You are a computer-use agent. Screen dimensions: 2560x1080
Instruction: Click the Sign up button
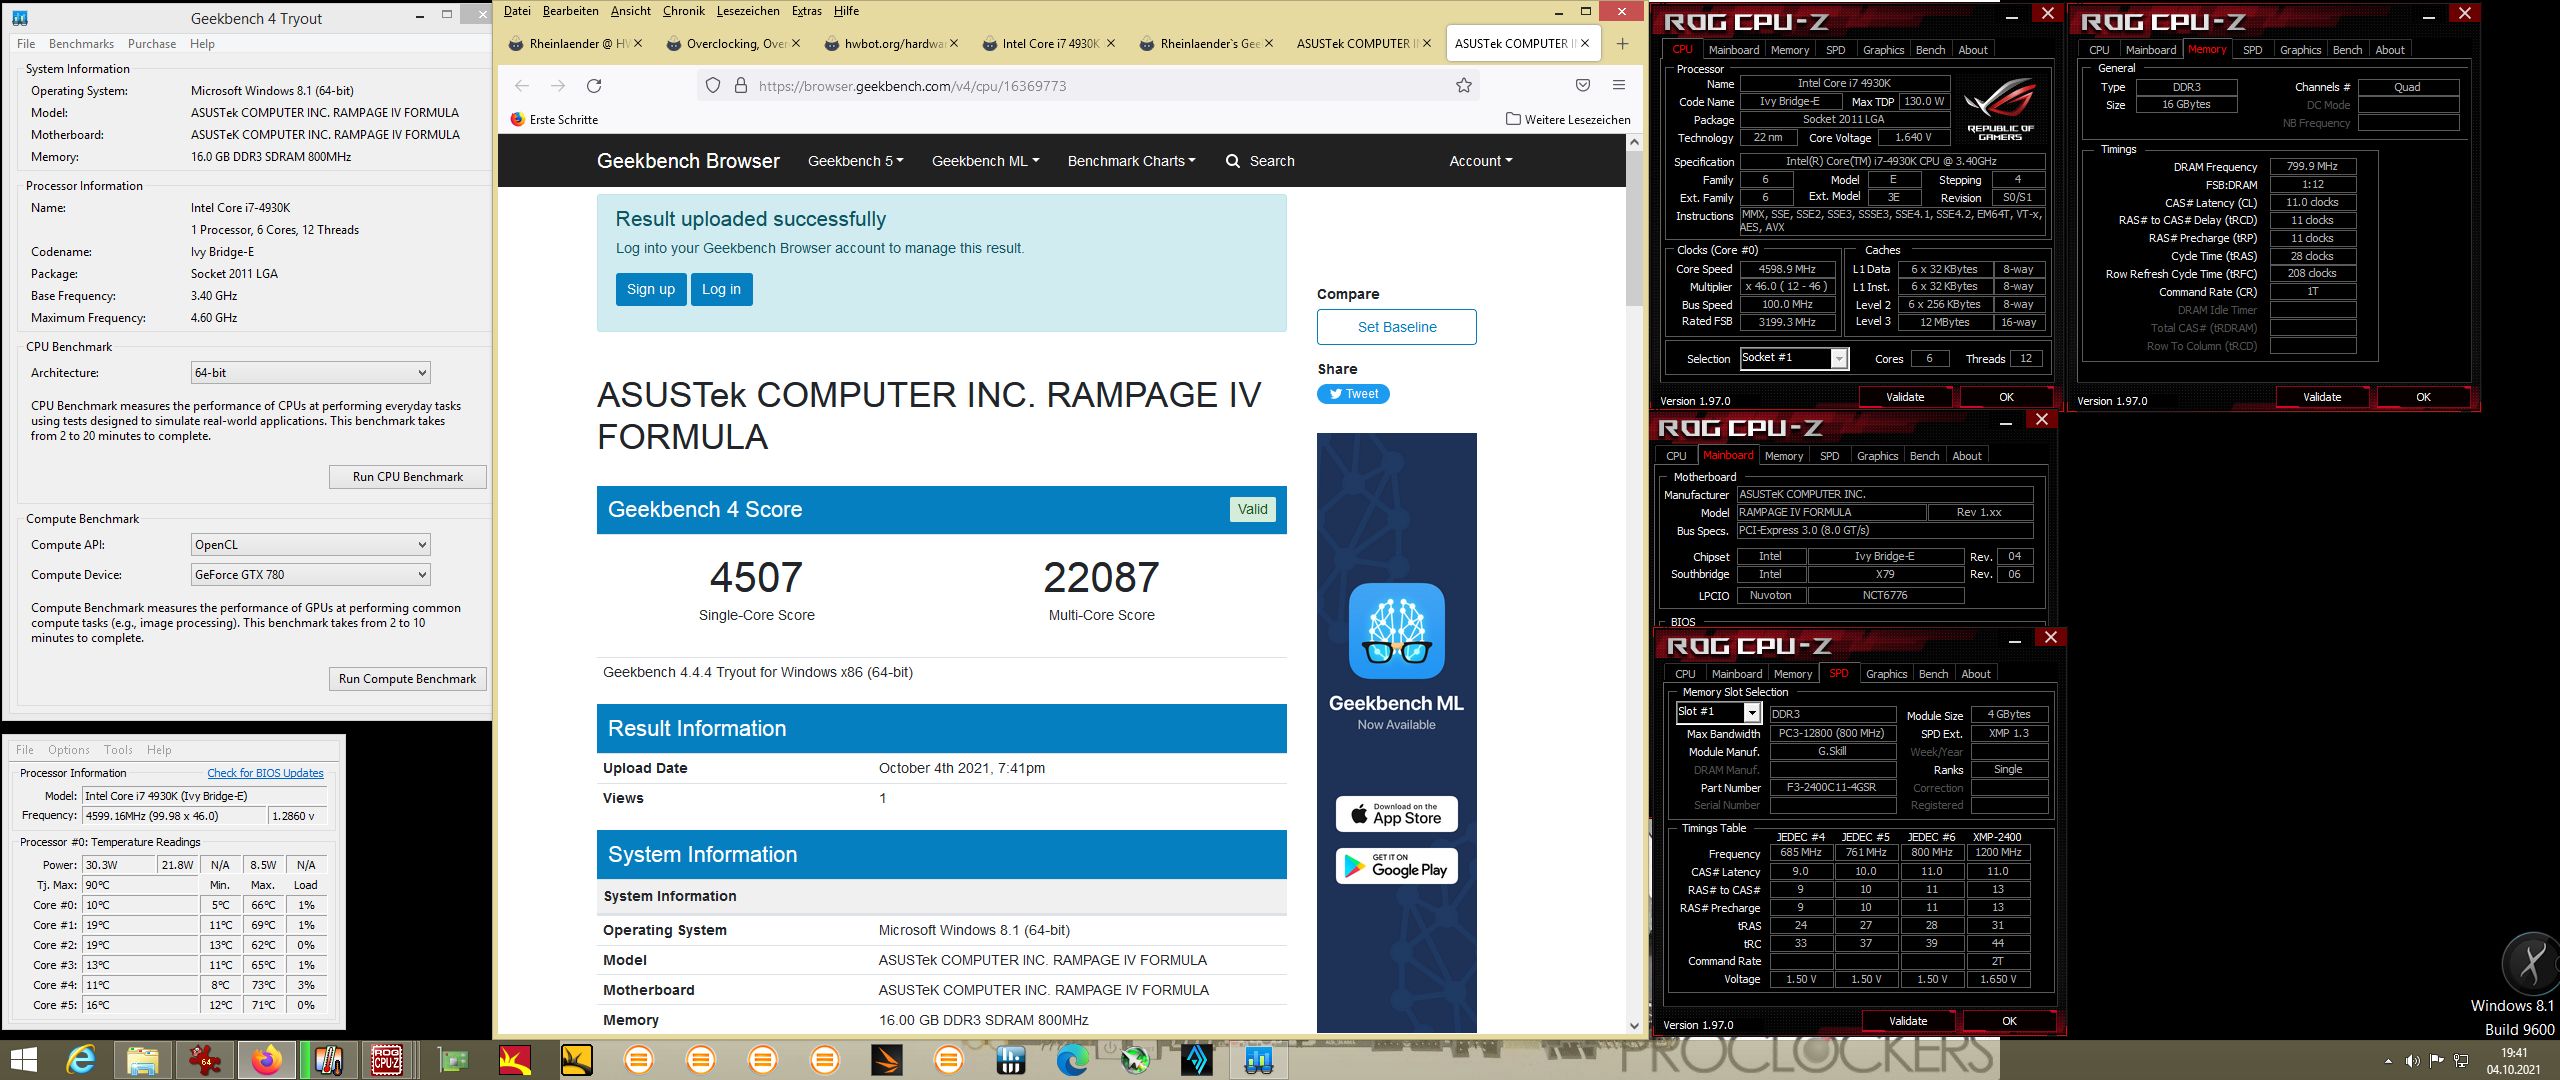[651, 289]
